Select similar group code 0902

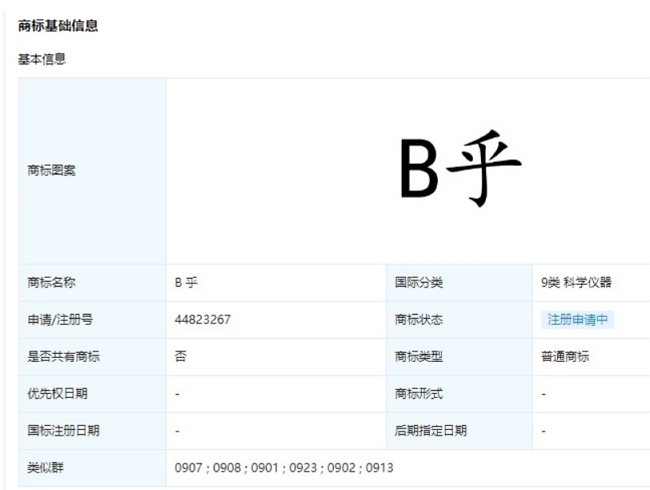click(x=341, y=468)
